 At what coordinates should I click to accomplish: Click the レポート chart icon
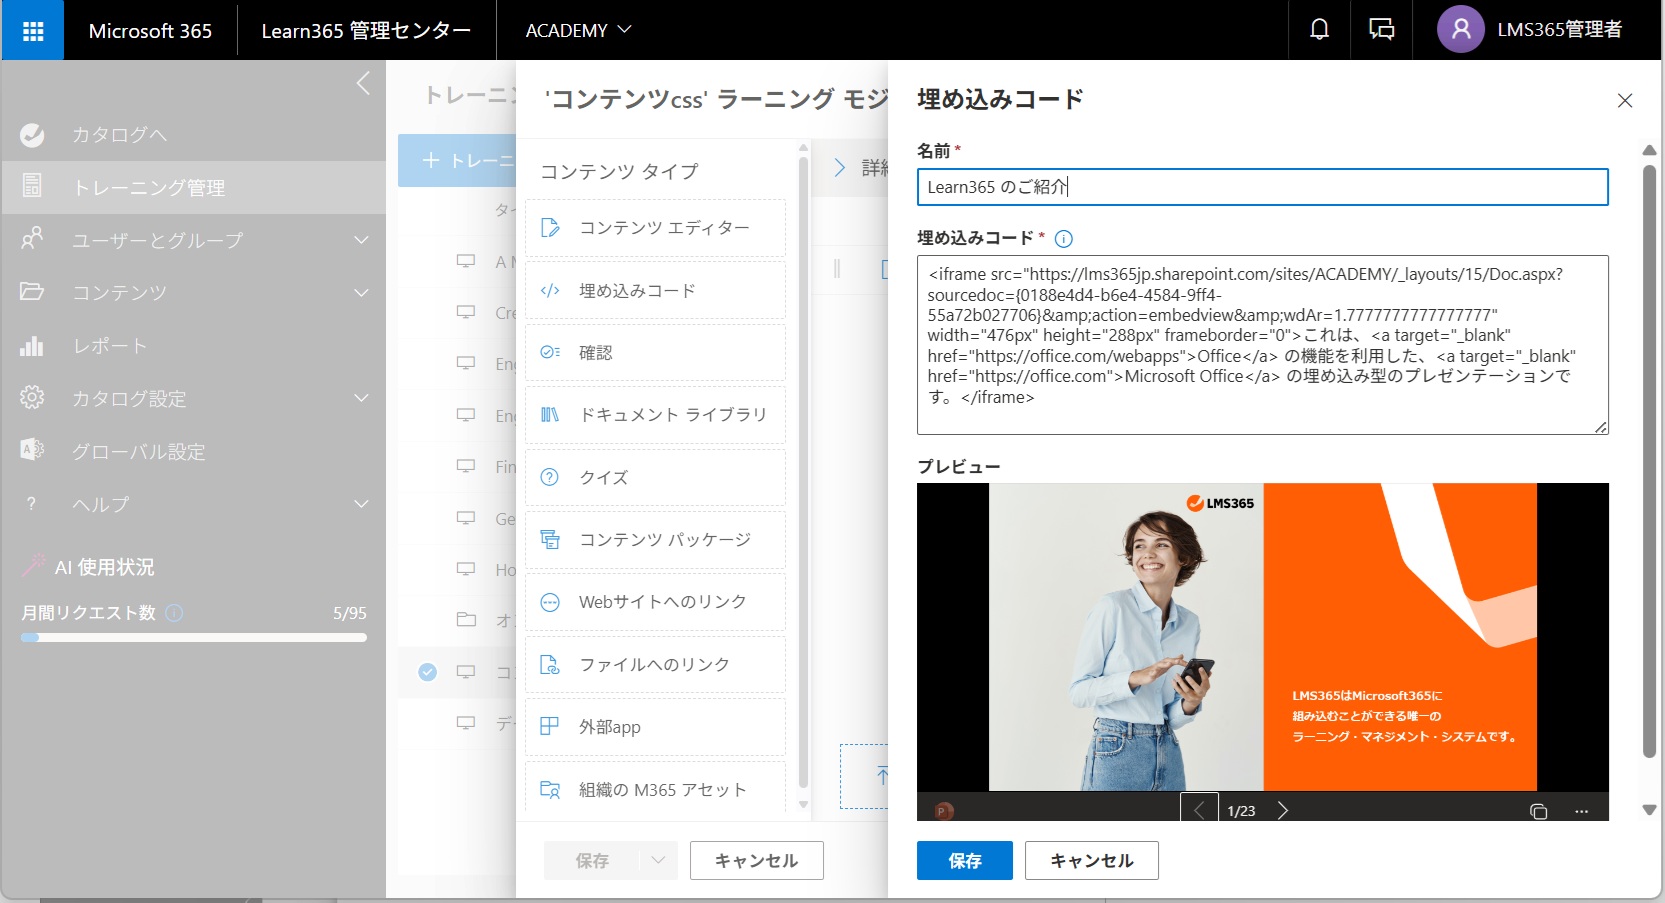click(32, 345)
